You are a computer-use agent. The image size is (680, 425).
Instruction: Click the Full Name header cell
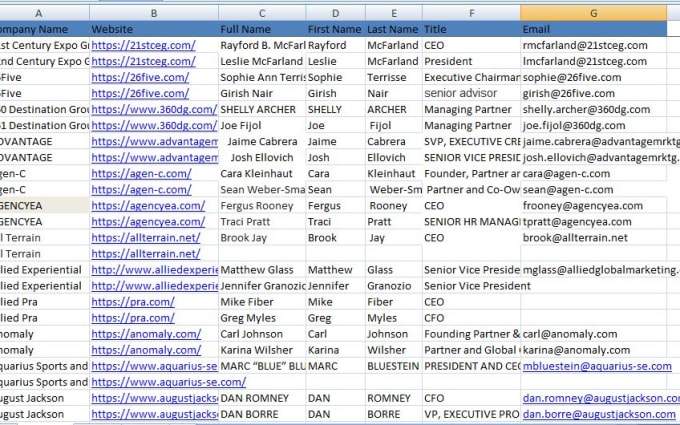[262, 29]
